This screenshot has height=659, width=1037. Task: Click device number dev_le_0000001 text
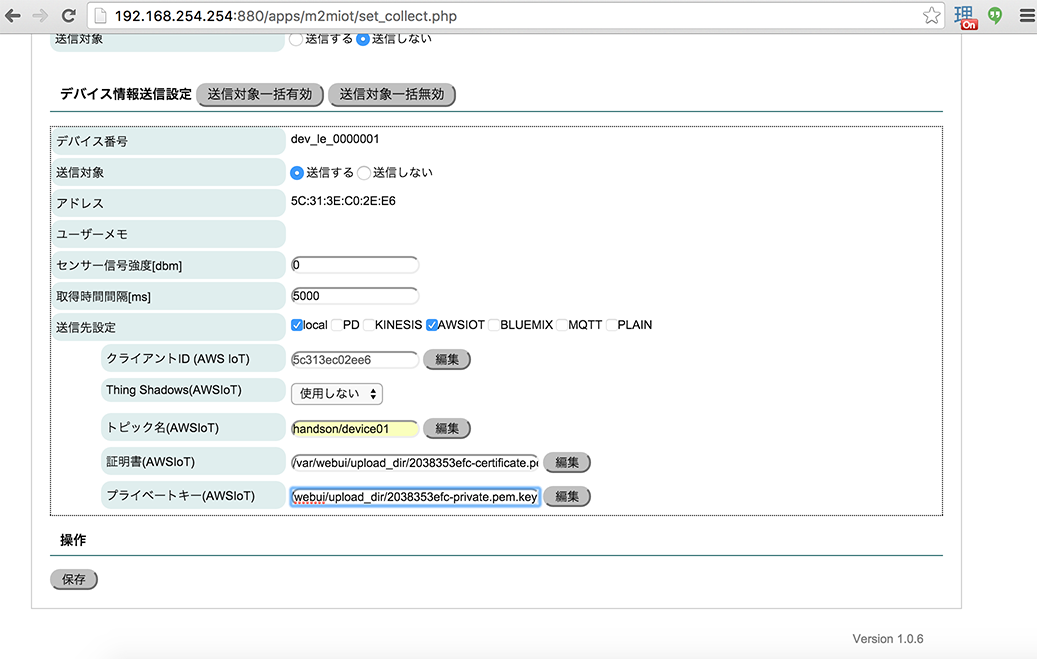(335, 139)
